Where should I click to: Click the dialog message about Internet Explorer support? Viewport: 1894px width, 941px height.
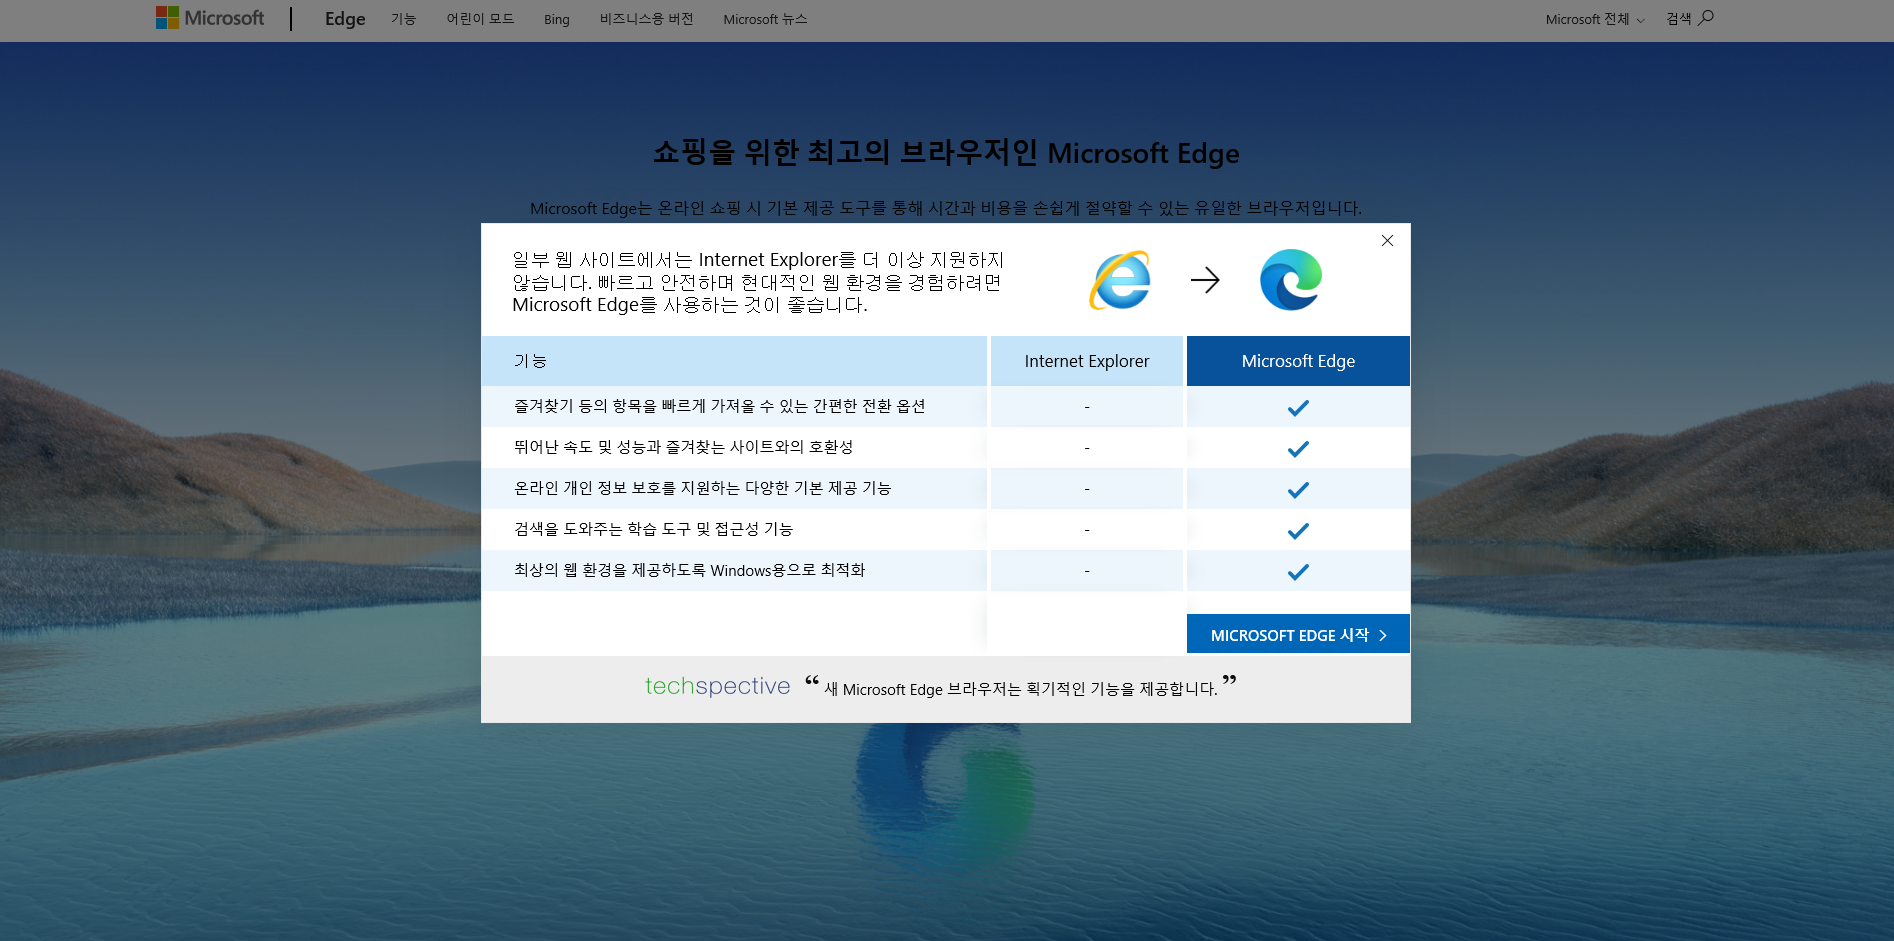758,282
